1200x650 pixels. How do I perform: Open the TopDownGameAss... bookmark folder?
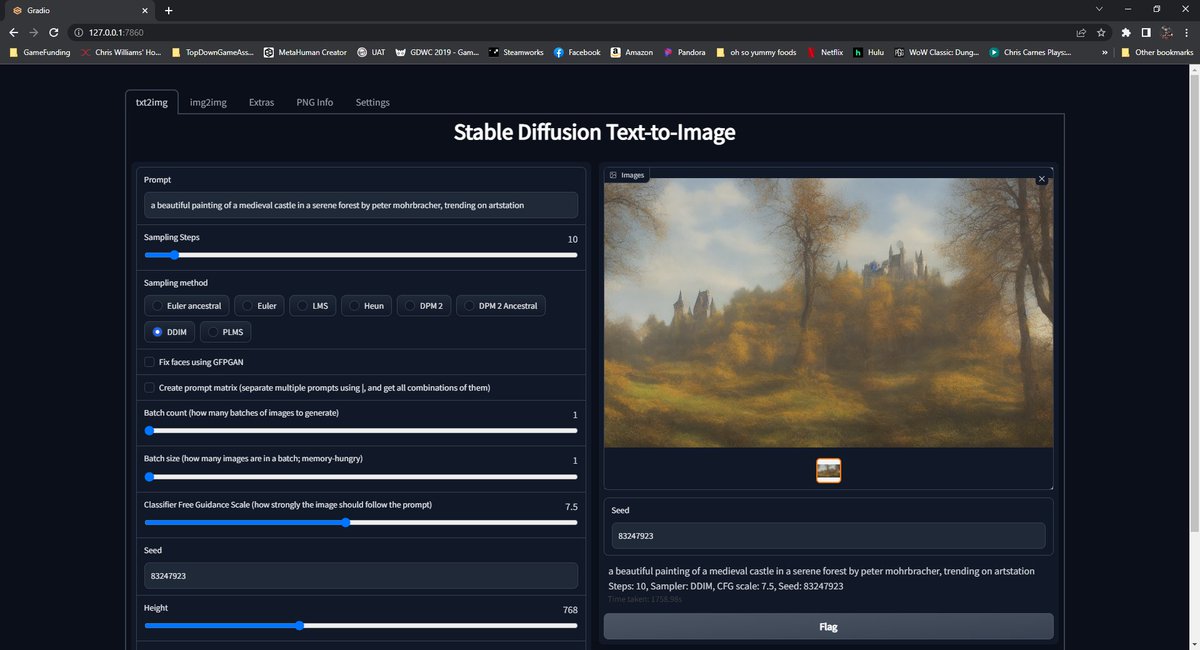[x=212, y=52]
